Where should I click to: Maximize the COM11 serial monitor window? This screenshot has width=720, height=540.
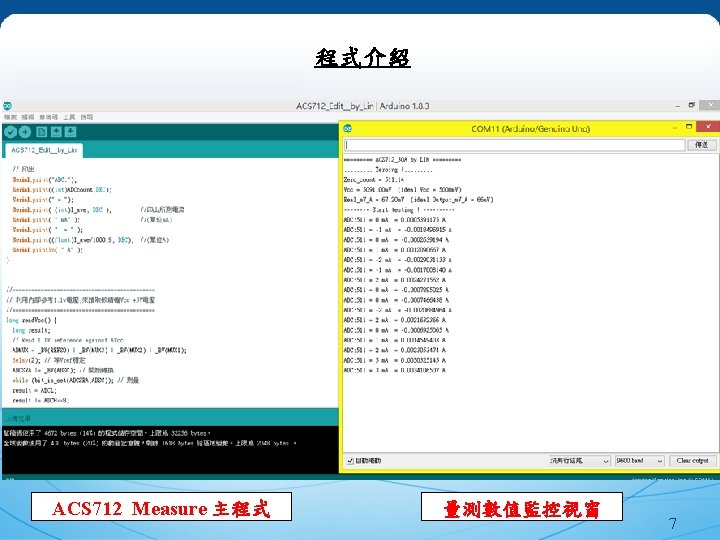[x=689, y=126]
